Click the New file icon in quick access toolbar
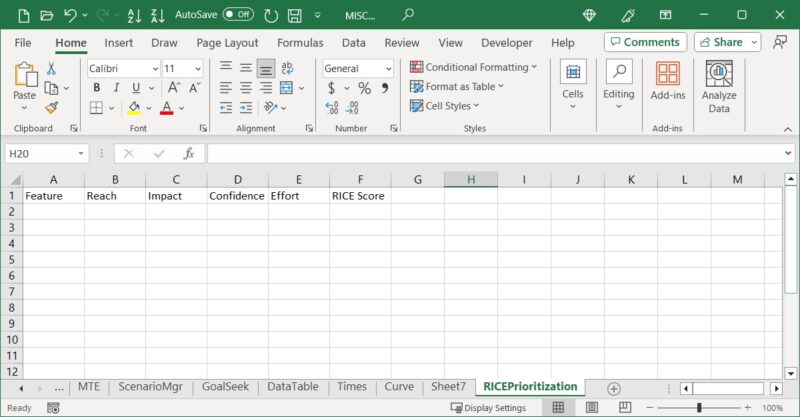The height and width of the screenshot is (417, 800). coord(23,15)
